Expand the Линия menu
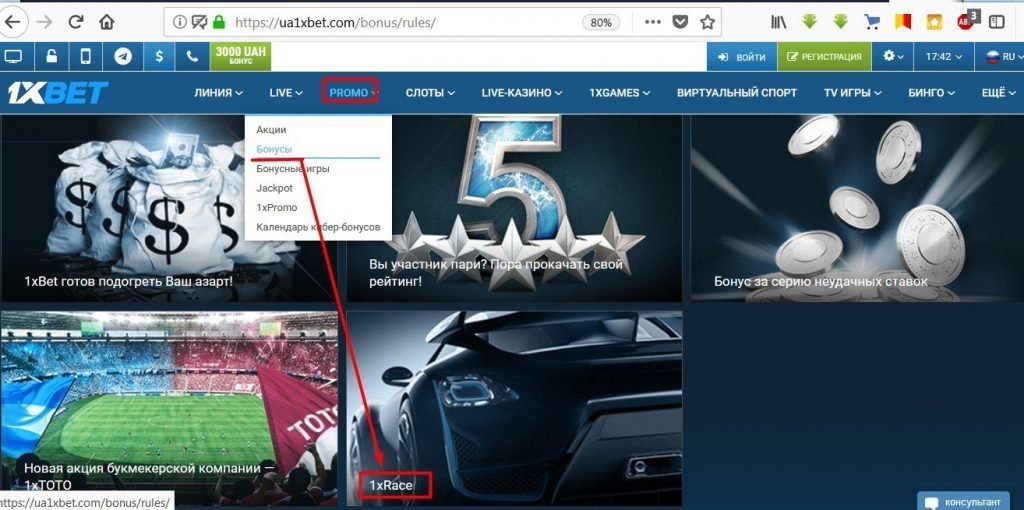This screenshot has height=510, width=1024. click(x=218, y=93)
